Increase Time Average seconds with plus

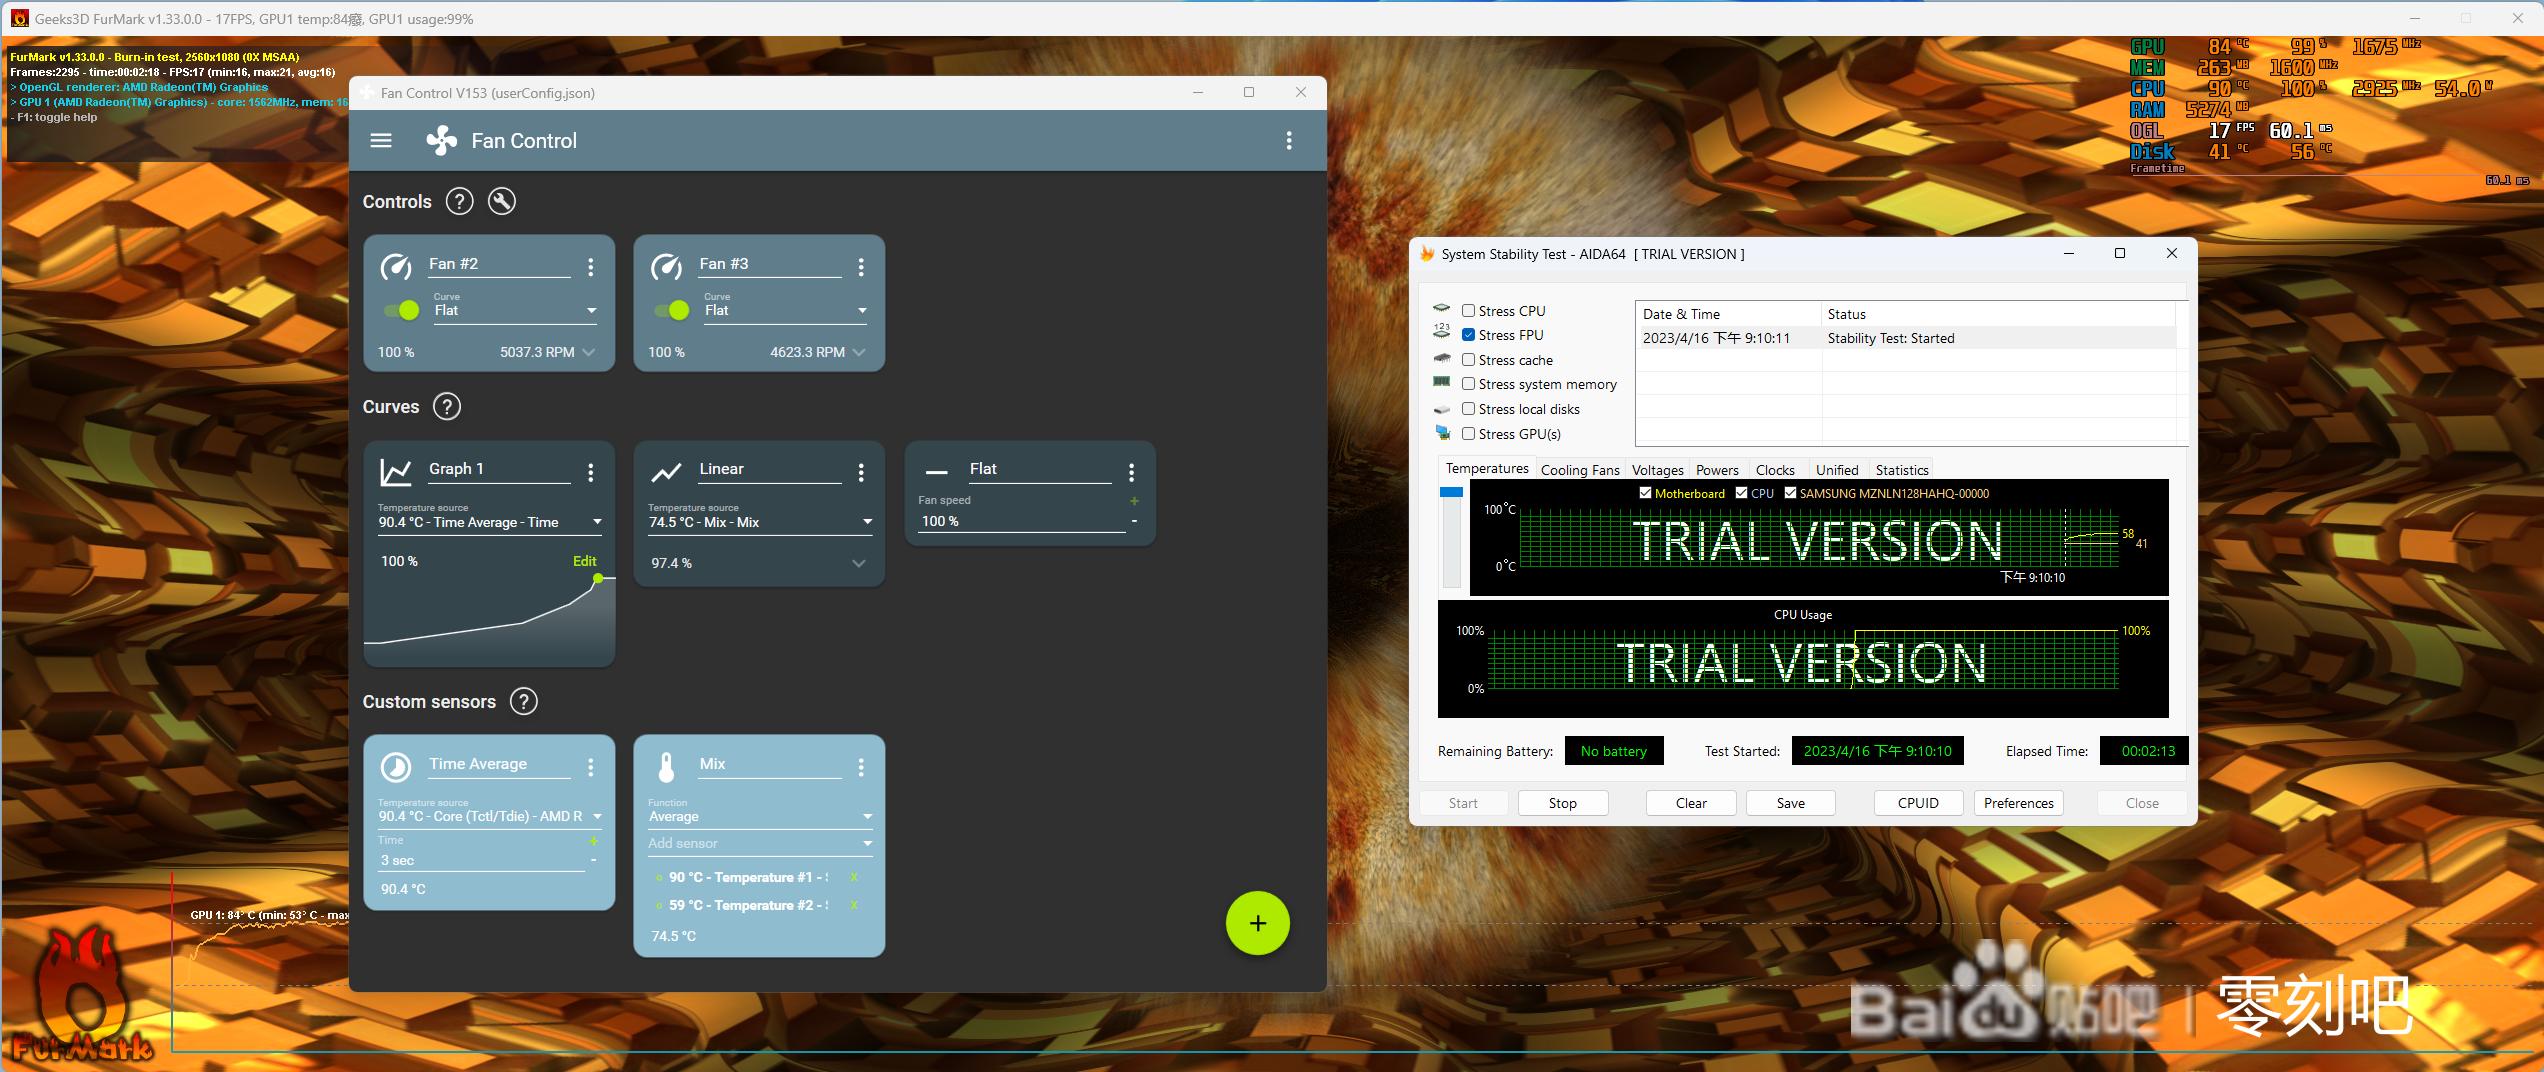click(593, 841)
